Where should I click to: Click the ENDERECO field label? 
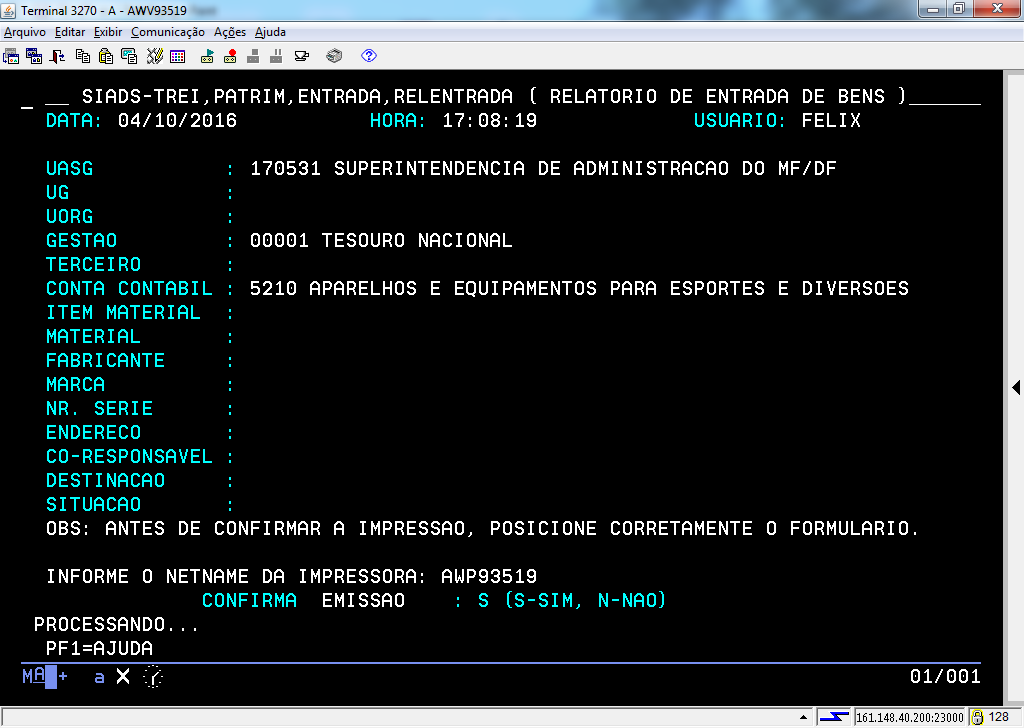click(93, 433)
